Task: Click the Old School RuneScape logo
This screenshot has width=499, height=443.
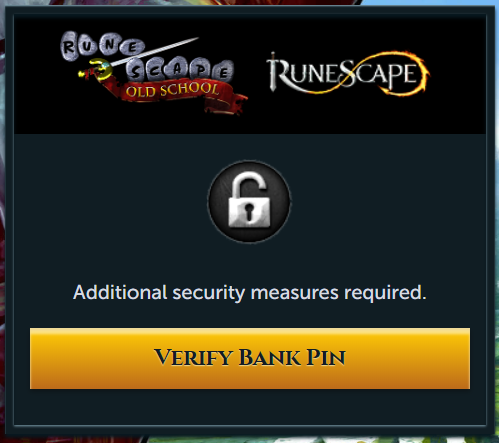Action: tap(154, 73)
